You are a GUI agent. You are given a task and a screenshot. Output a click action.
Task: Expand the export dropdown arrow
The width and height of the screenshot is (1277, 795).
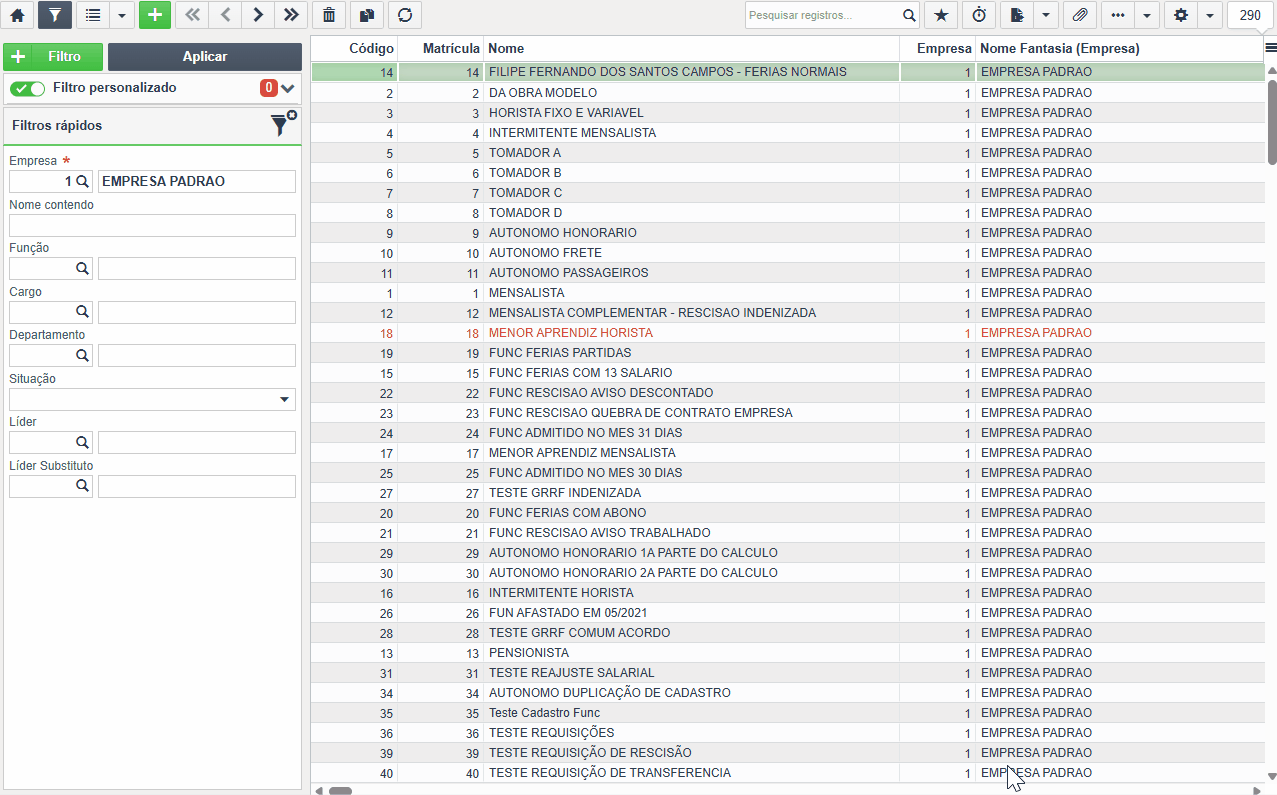pyautogui.click(x=1046, y=15)
